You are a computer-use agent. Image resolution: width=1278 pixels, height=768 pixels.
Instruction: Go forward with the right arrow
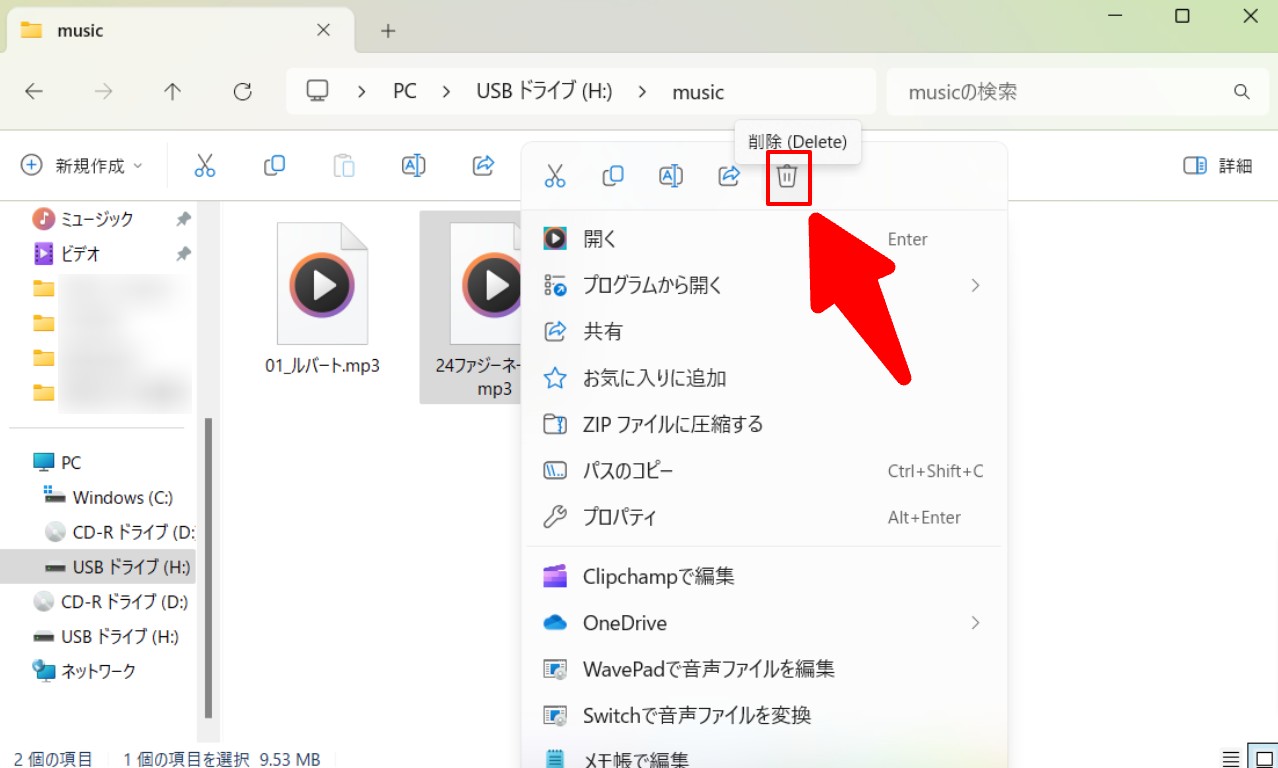click(103, 92)
